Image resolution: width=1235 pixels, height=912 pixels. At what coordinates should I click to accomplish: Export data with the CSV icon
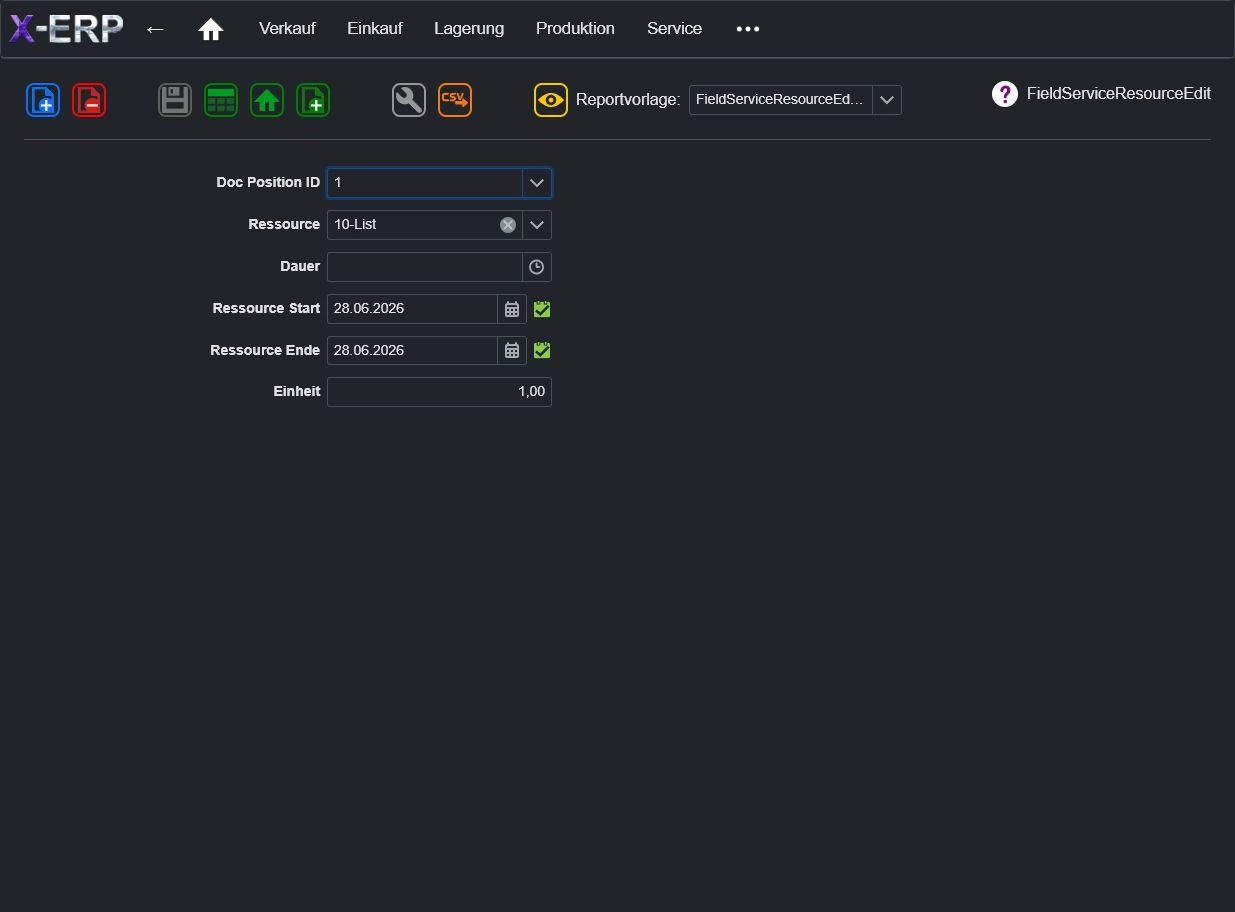coord(455,100)
